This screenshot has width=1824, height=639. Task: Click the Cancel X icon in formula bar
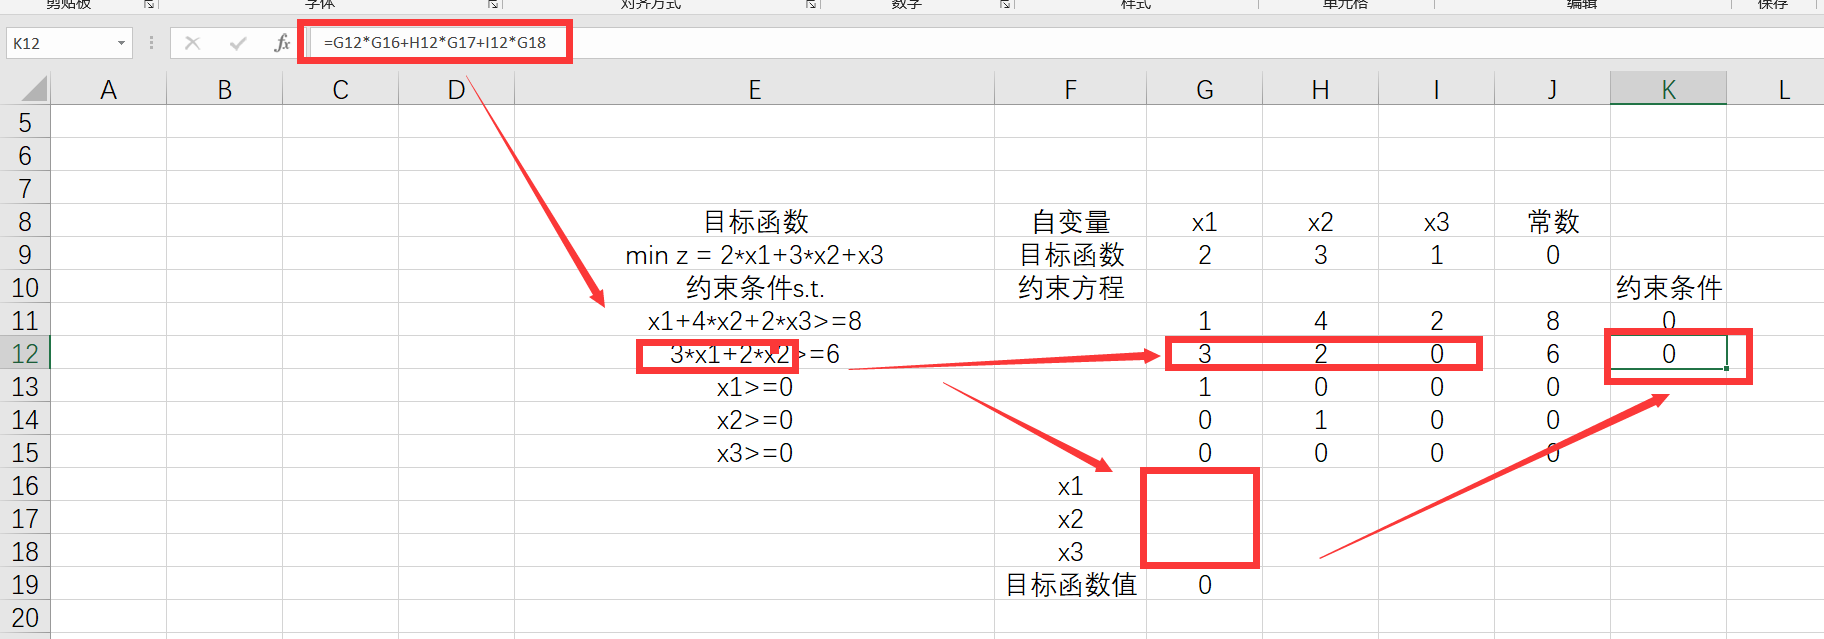click(x=193, y=43)
